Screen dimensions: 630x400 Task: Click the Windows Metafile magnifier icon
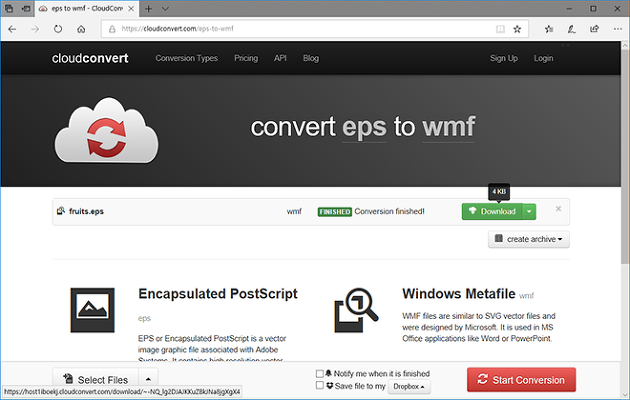coord(356,310)
